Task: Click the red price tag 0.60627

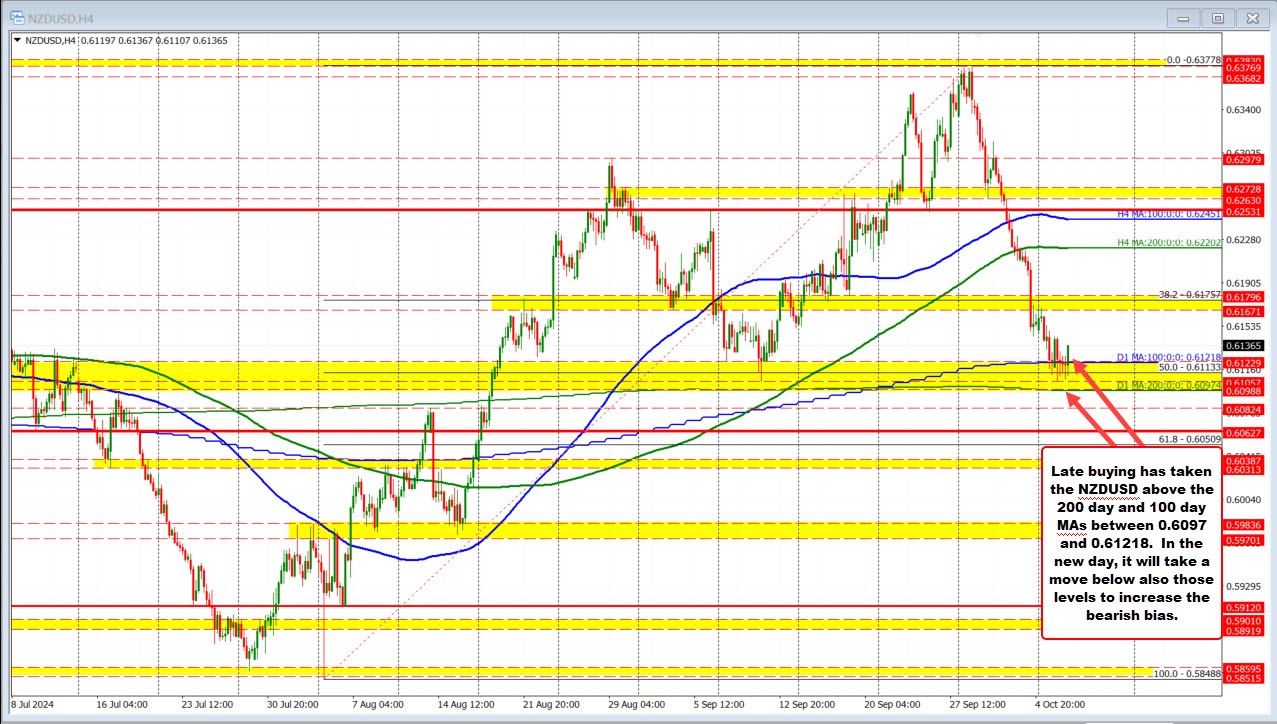Action: [x=1242, y=432]
